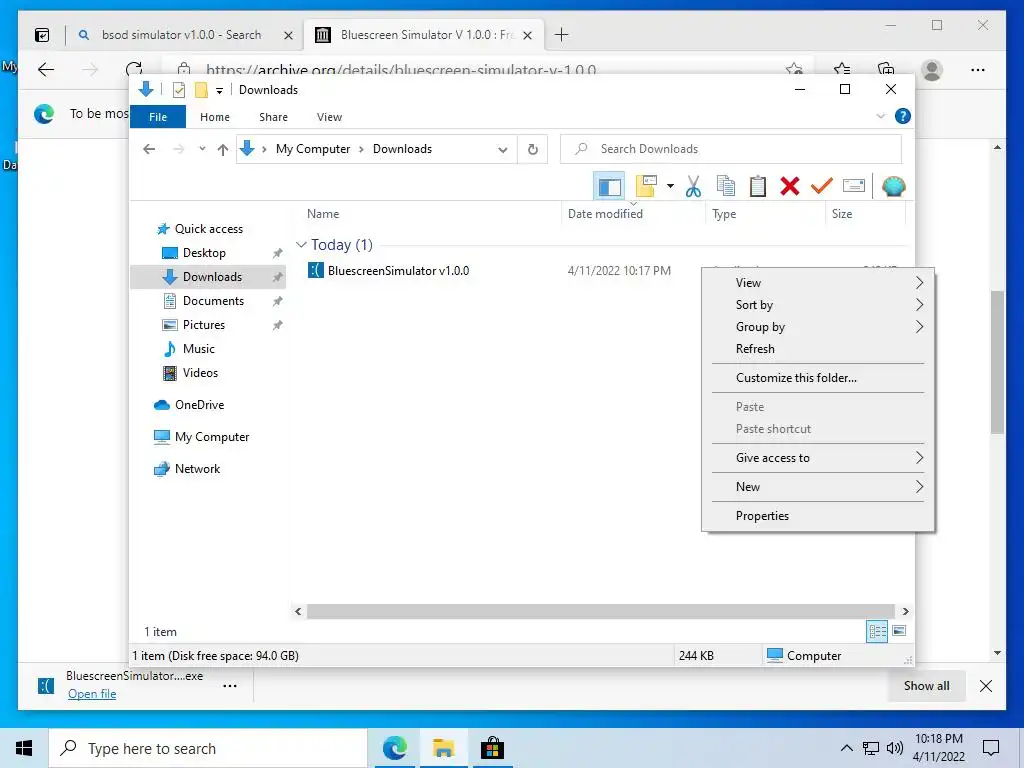
Task: Click the Search Downloads field
Action: pyautogui.click(x=731, y=150)
